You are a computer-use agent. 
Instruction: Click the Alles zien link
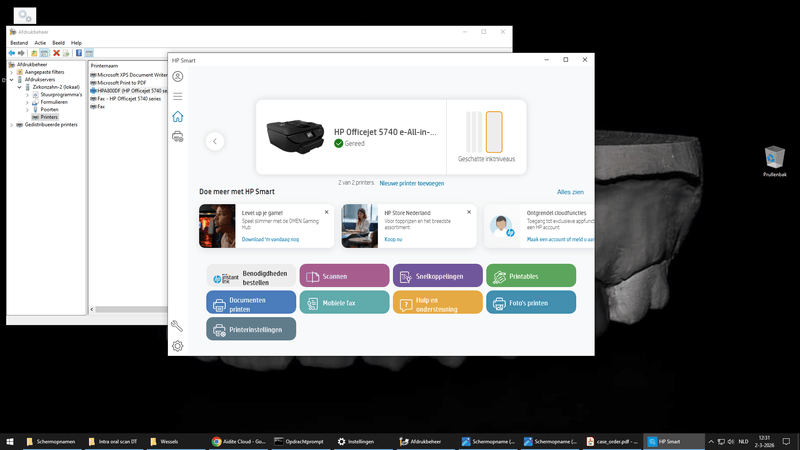(570, 192)
